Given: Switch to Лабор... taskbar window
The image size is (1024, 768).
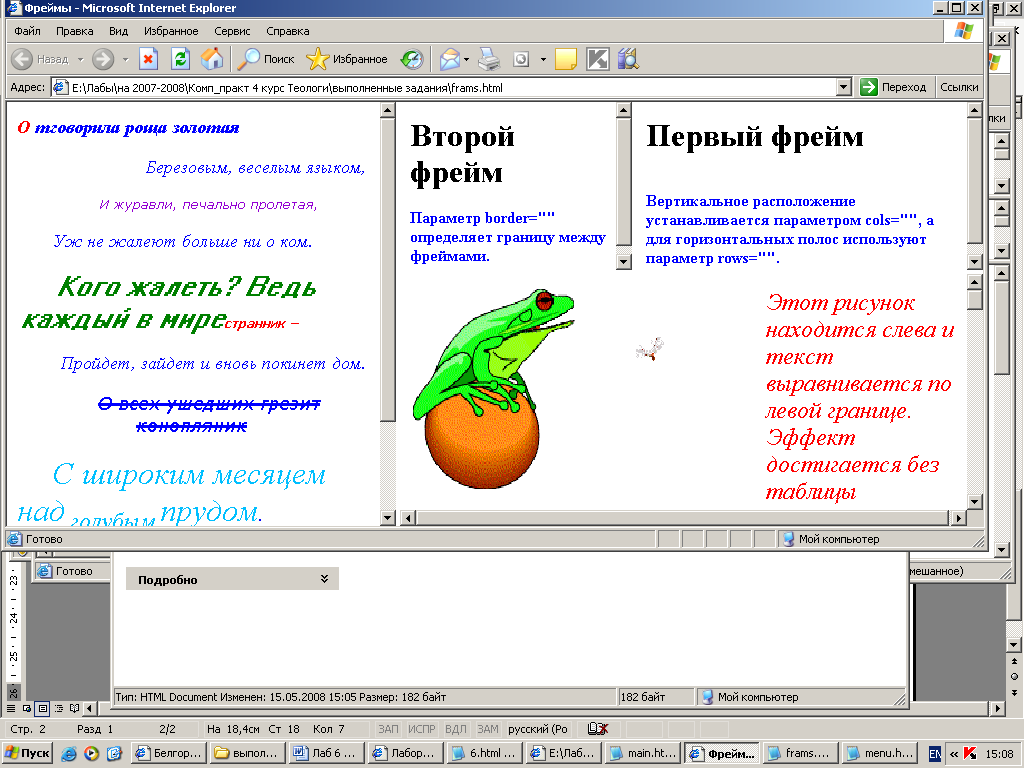Looking at the screenshot, I should click(x=405, y=753).
